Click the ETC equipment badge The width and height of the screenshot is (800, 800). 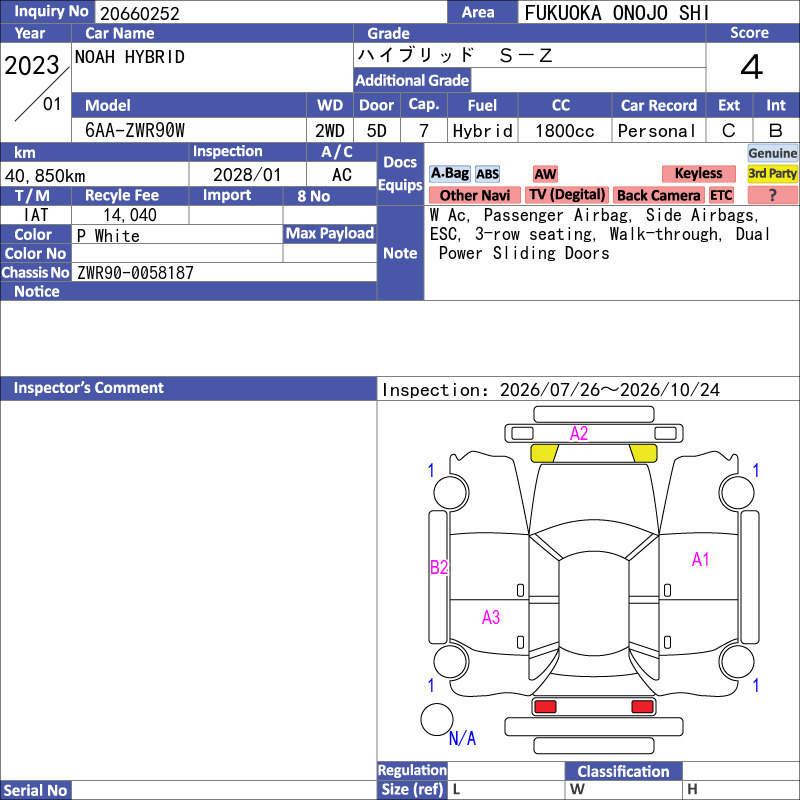coord(721,195)
